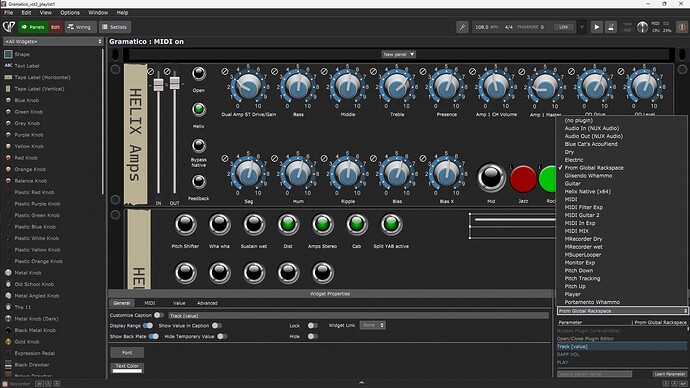
Task: Click the Learn Parameter button
Action: 669,374
